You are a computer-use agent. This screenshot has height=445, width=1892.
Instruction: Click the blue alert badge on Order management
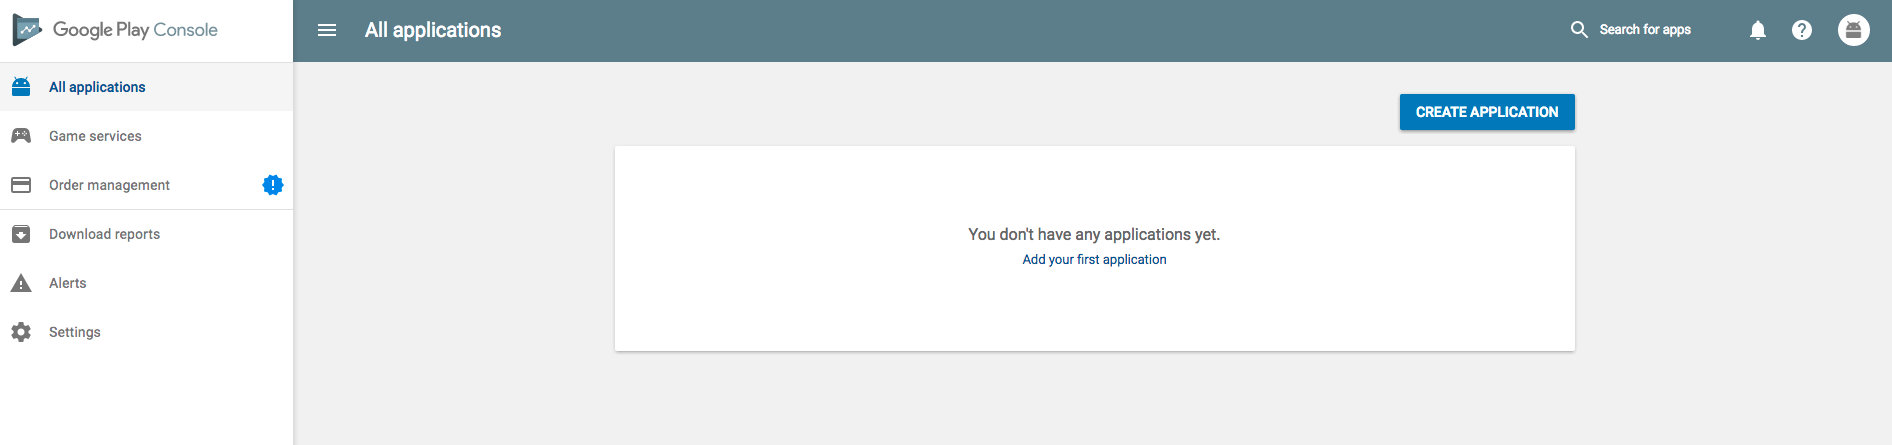(272, 185)
